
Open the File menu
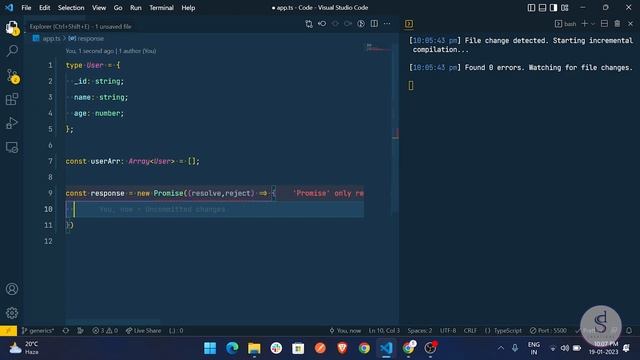pyautogui.click(x=26, y=8)
